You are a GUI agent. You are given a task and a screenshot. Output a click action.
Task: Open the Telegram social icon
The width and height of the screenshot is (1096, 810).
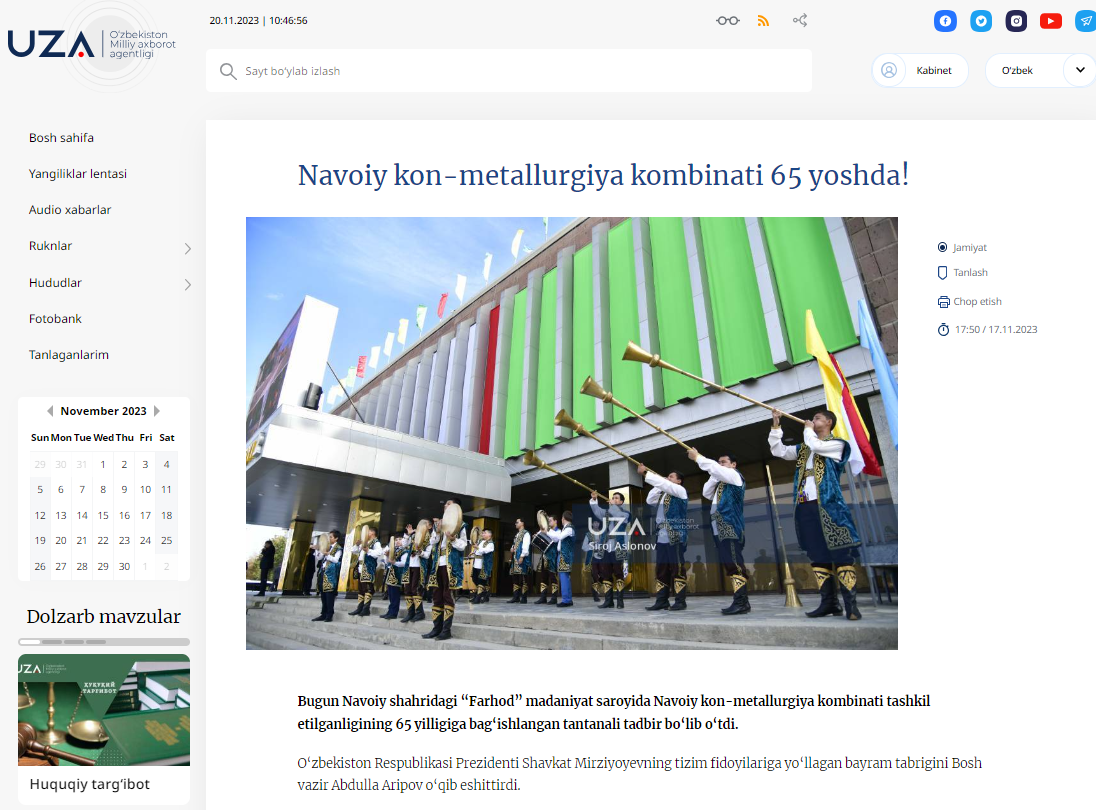click(x=1085, y=21)
